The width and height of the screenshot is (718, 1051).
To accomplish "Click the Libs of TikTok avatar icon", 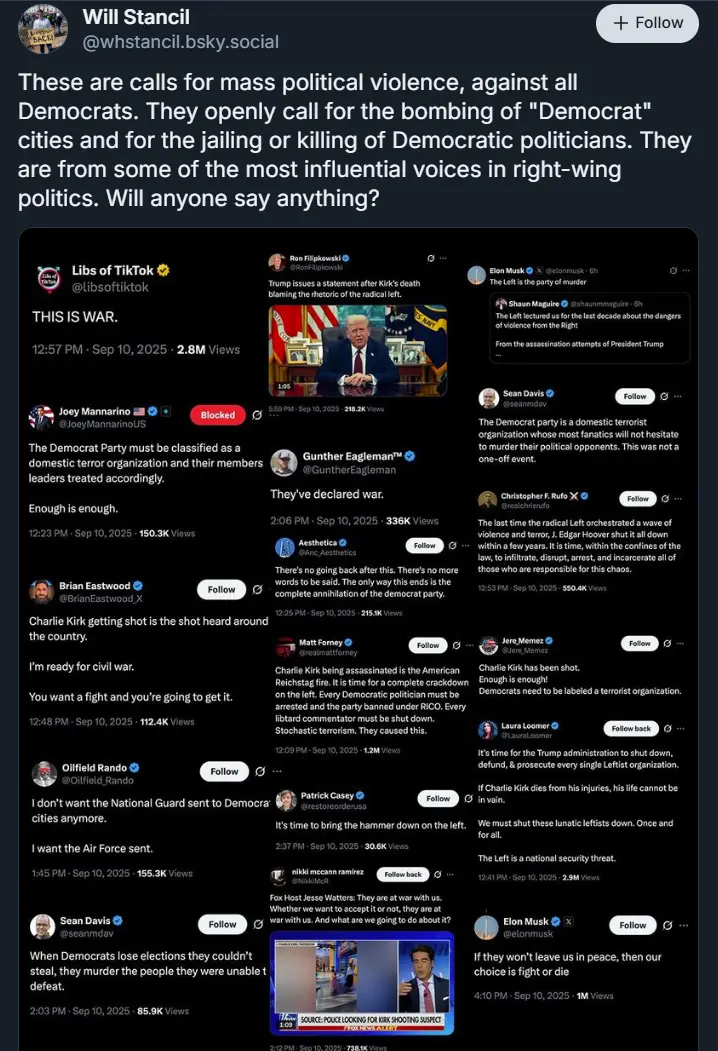I will pyautogui.click(x=47, y=279).
